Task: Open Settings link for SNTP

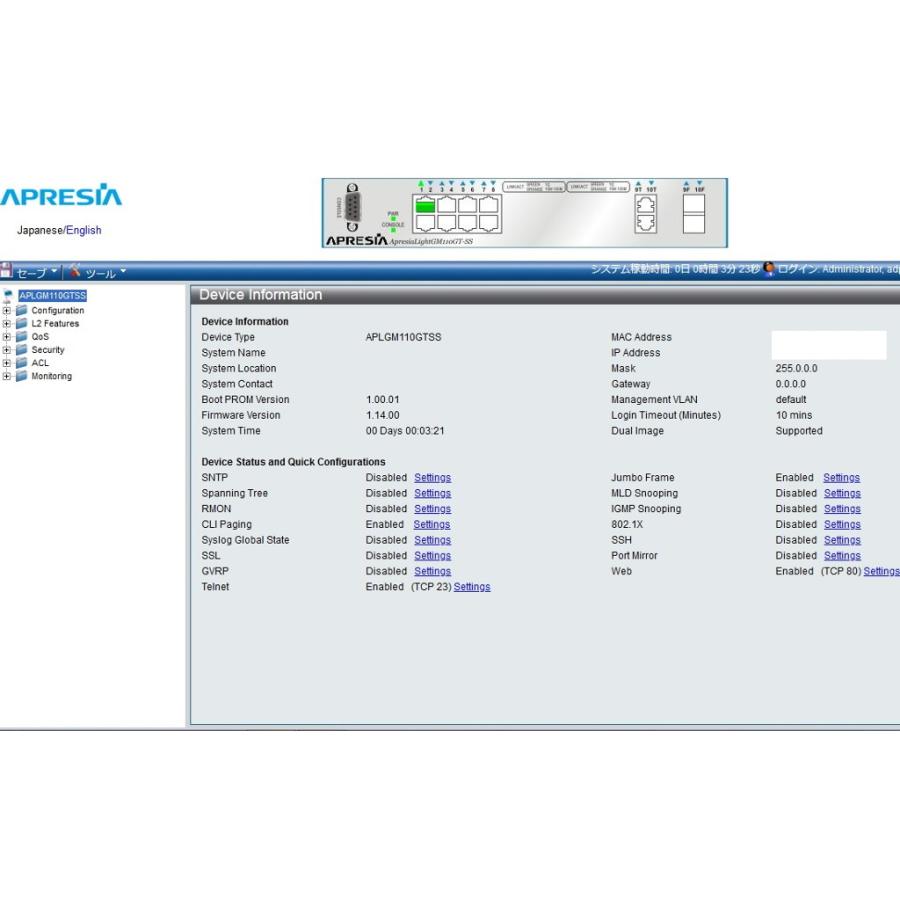Action: click(432, 478)
